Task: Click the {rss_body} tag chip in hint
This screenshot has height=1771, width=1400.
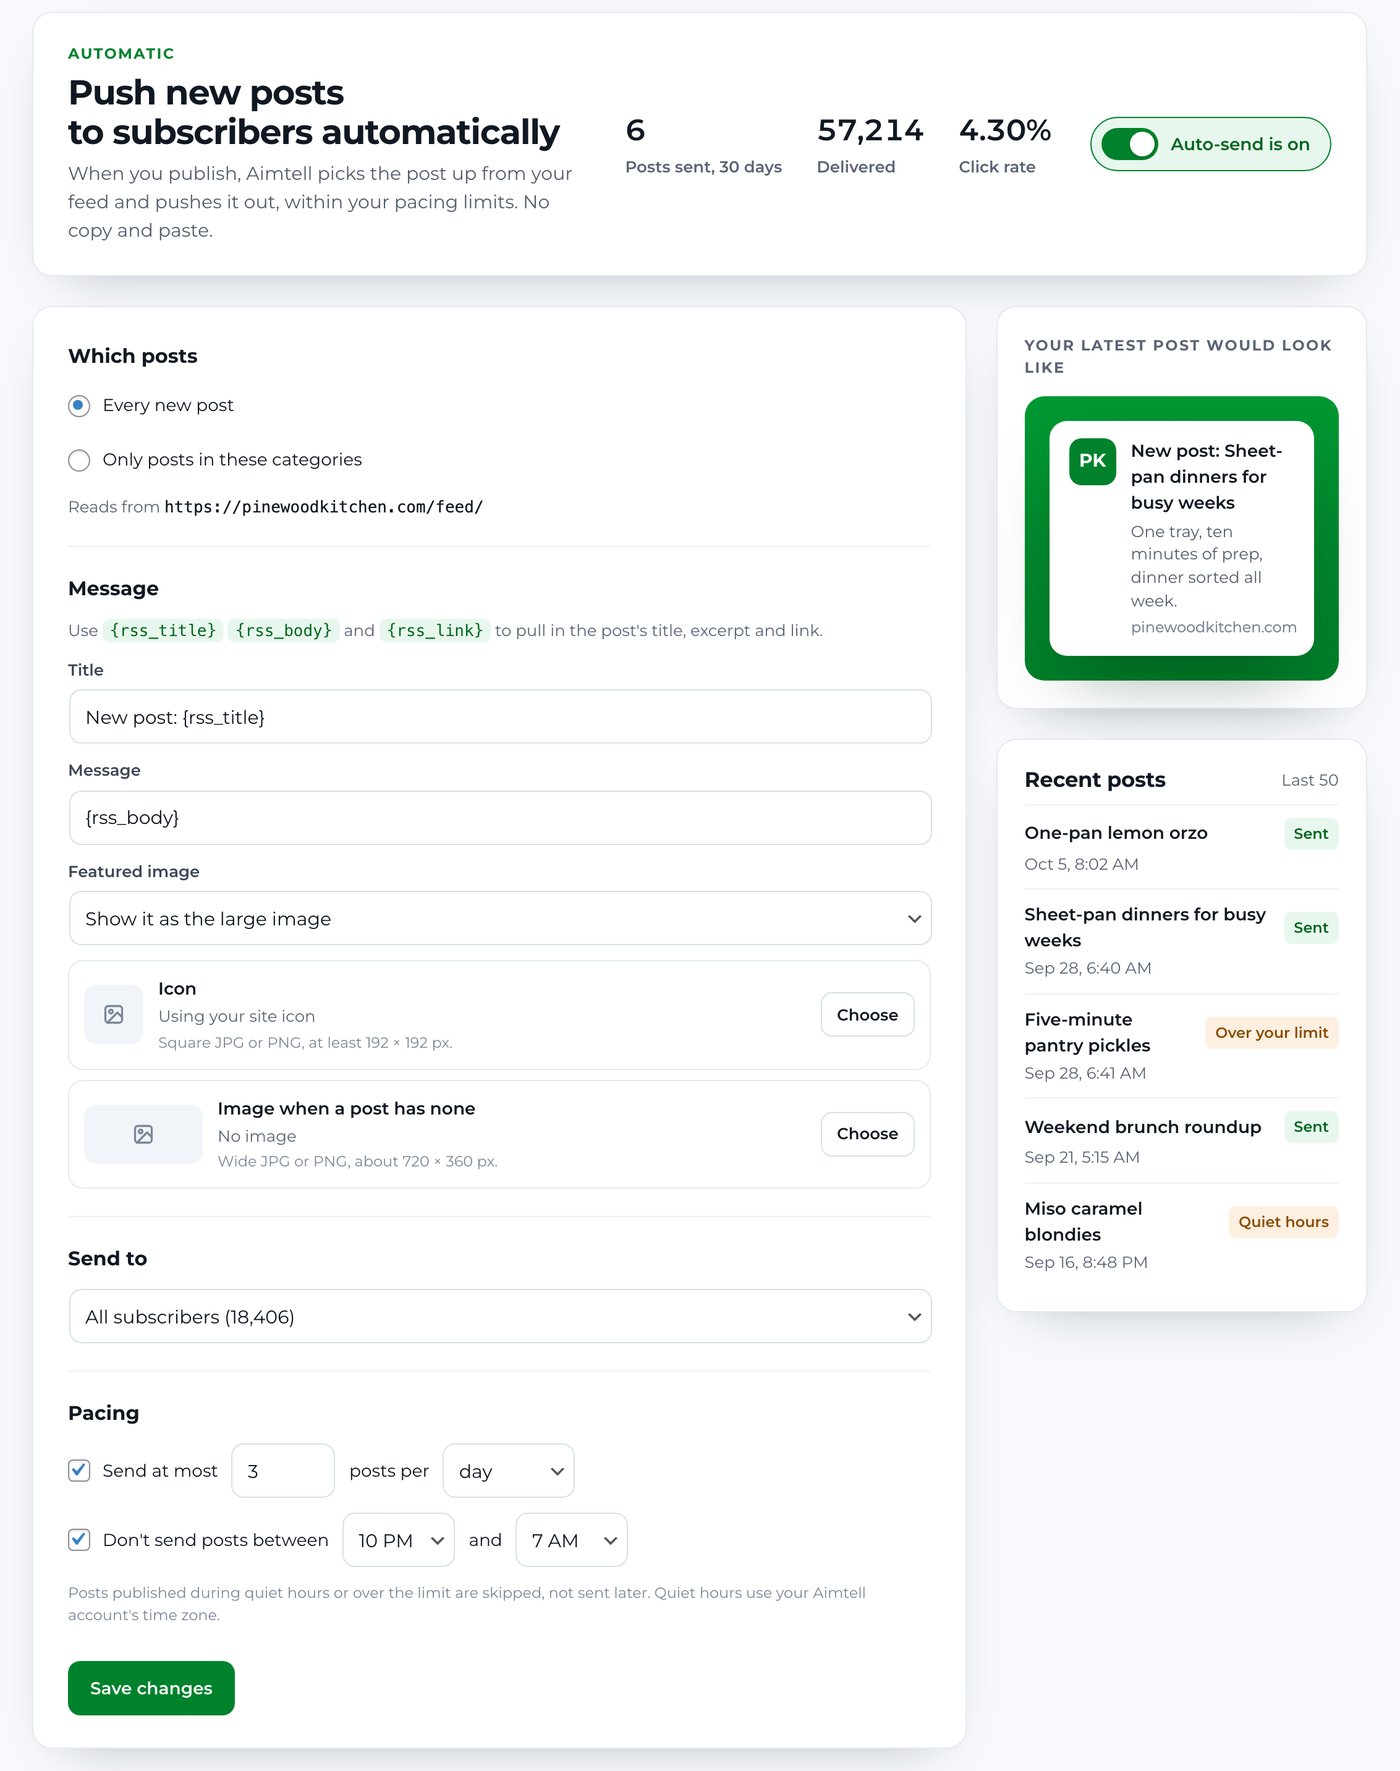Action: [284, 630]
